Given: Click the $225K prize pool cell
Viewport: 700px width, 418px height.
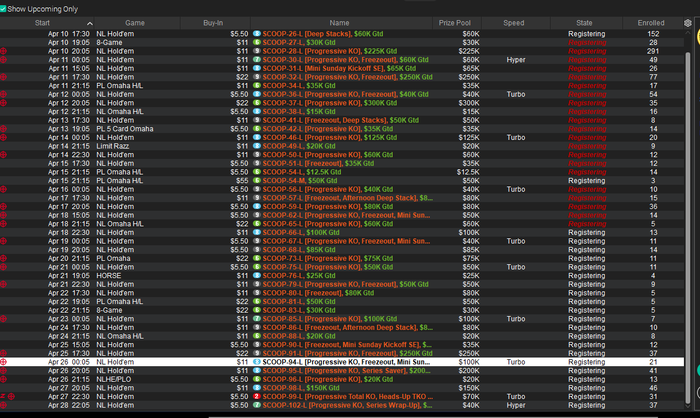Looking at the screenshot, I should (469, 51).
